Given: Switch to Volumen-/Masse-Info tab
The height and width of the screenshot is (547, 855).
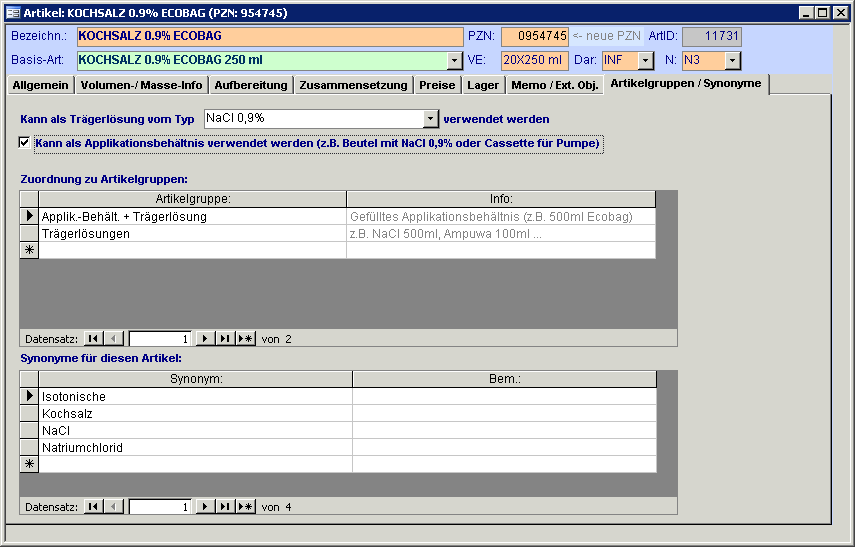Looking at the screenshot, I should [141, 85].
